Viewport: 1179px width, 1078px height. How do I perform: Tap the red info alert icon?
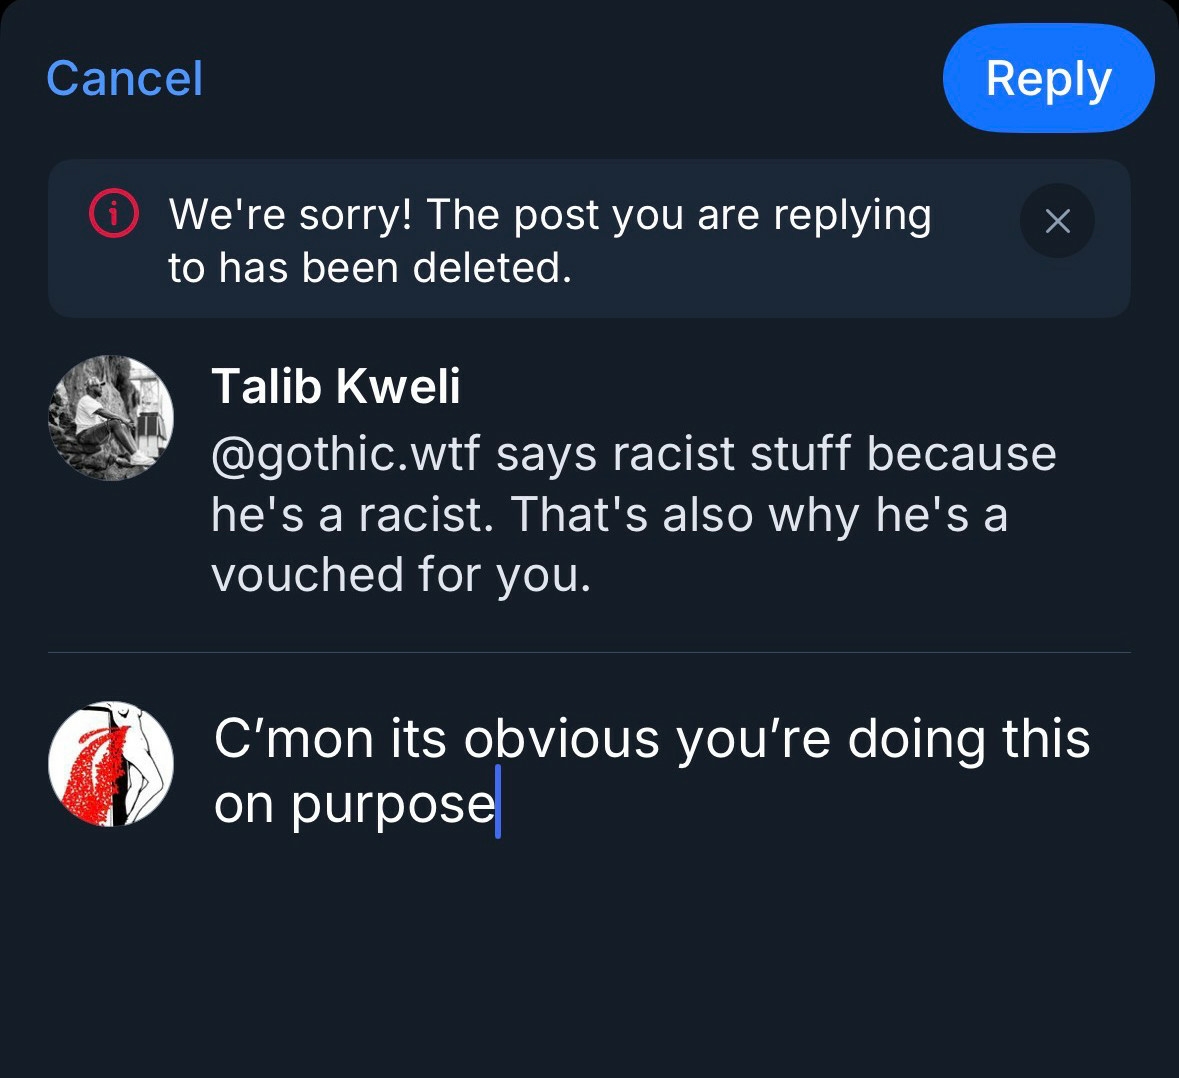(x=114, y=213)
